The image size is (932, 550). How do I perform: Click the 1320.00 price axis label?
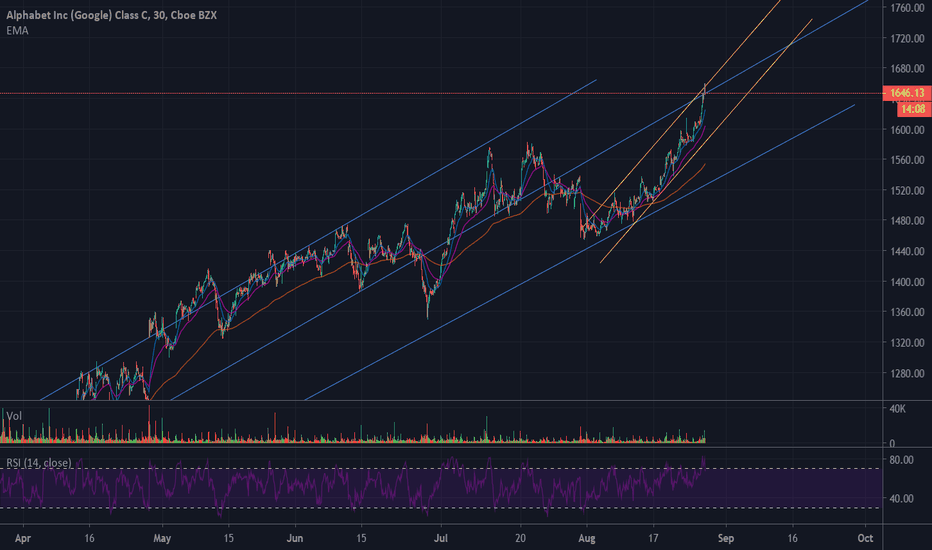pyautogui.click(x=907, y=343)
